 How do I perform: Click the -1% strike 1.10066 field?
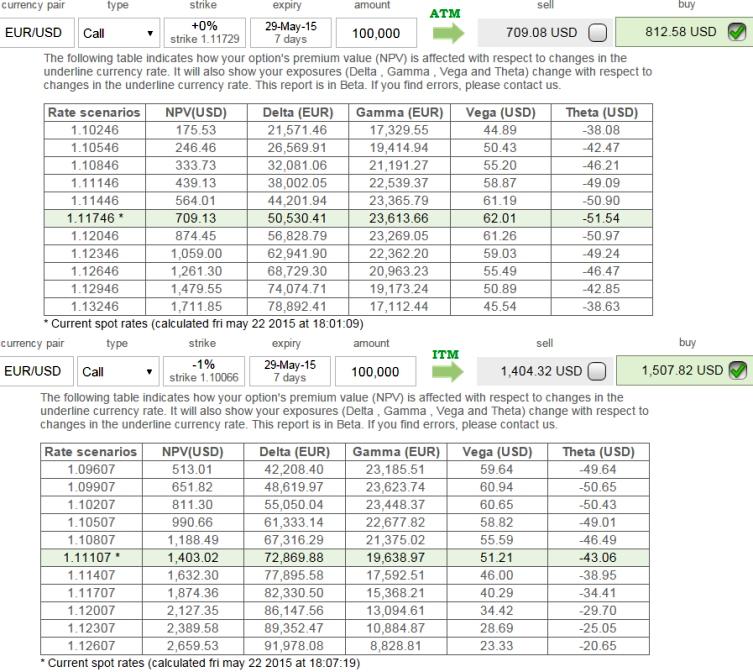[x=204, y=371]
